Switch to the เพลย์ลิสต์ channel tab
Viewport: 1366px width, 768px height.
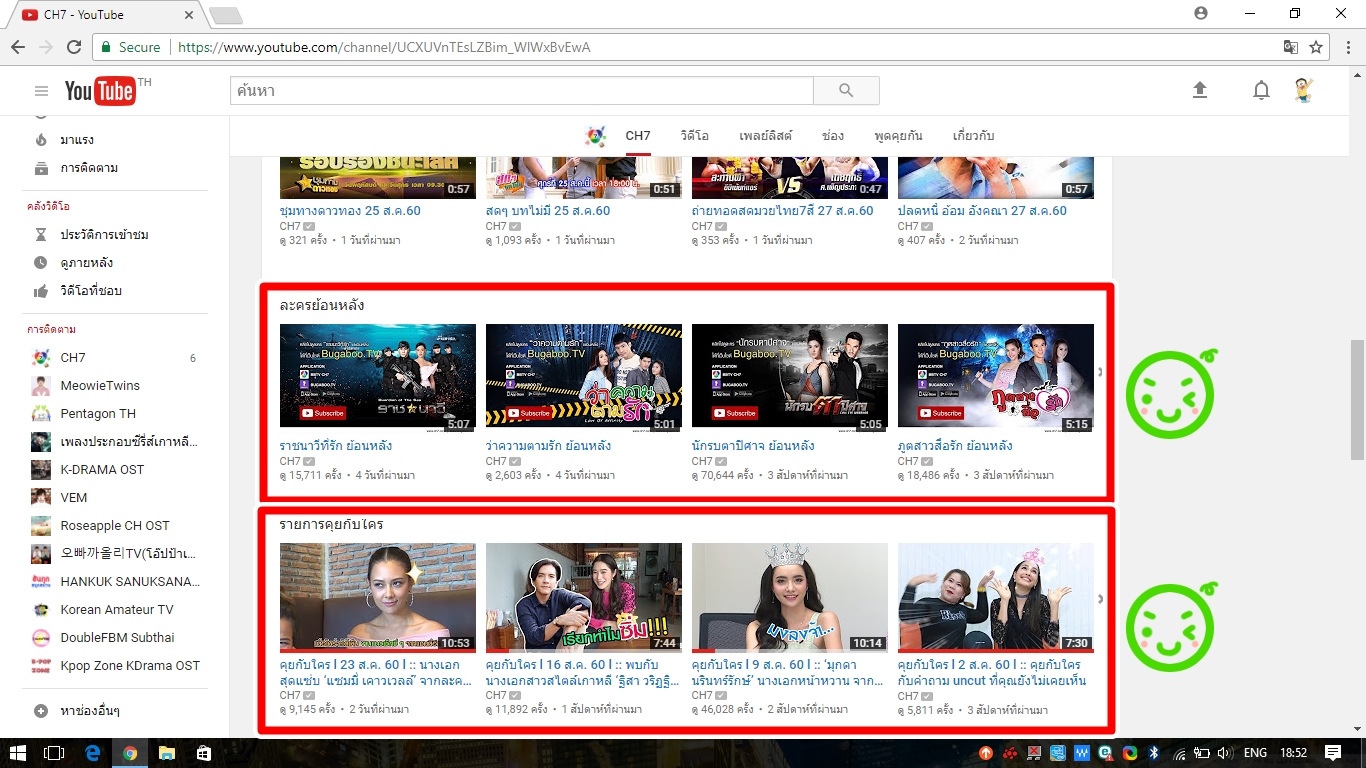click(x=765, y=136)
